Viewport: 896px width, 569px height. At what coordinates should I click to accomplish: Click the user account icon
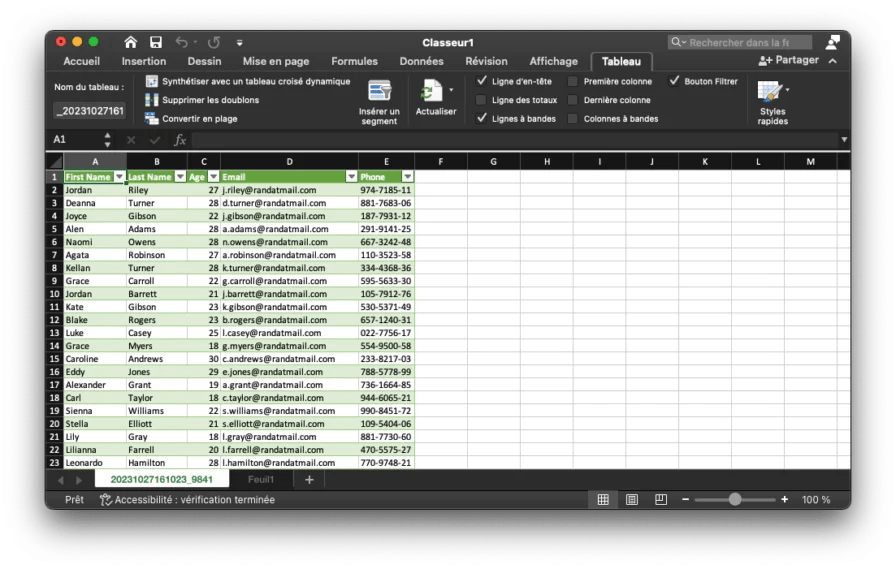click(833, 42)
